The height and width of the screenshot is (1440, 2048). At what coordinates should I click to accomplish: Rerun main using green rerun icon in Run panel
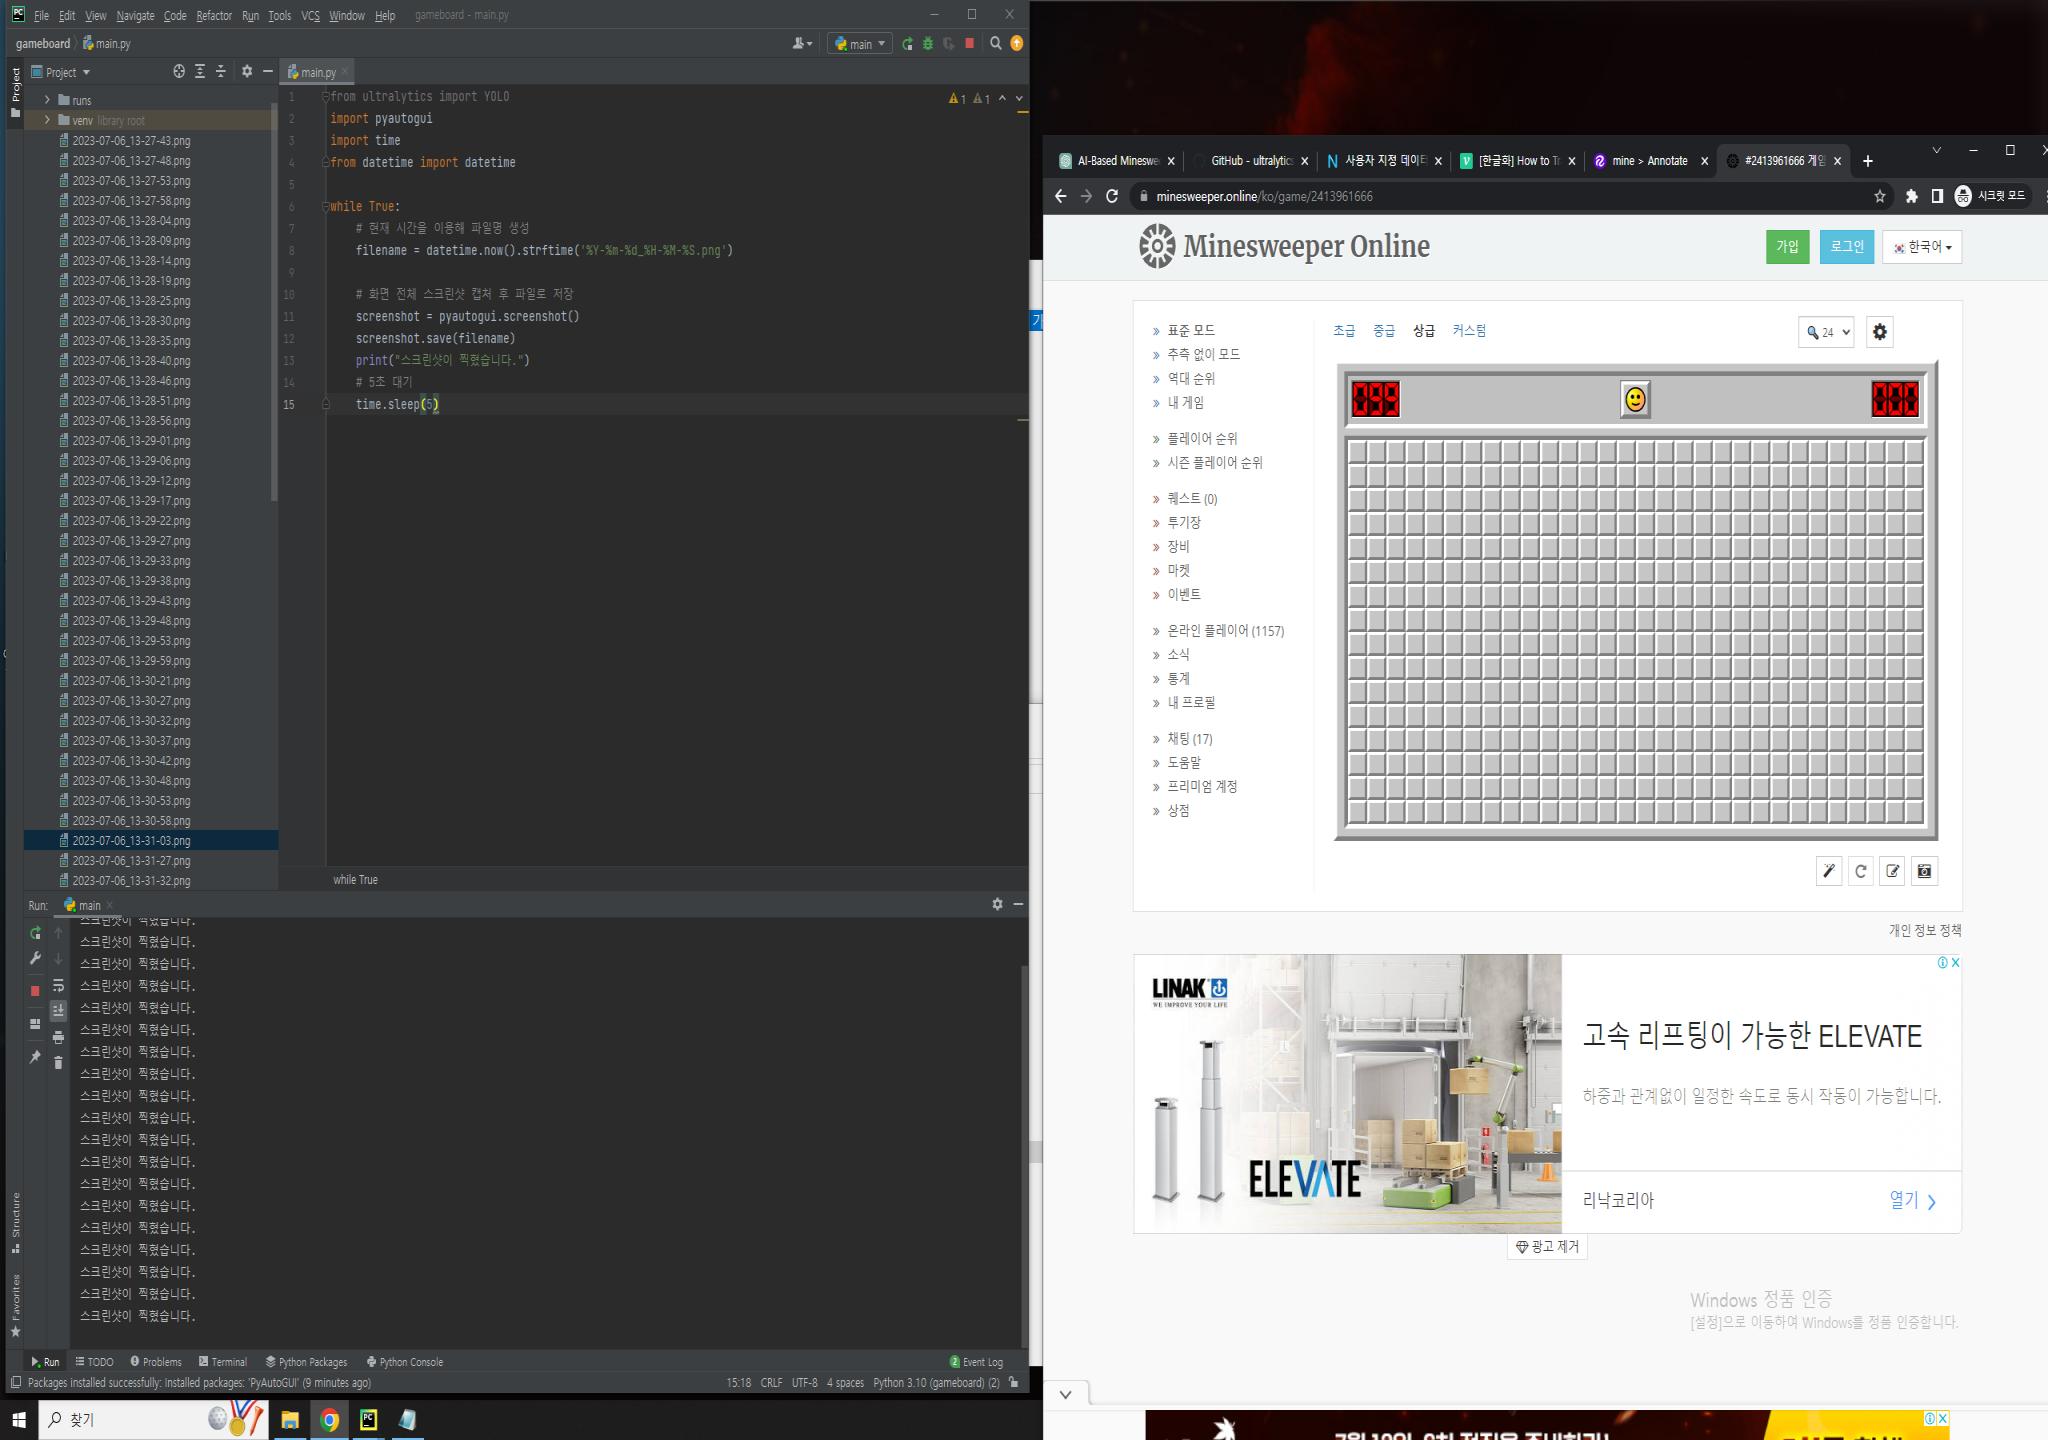[35, 933]
